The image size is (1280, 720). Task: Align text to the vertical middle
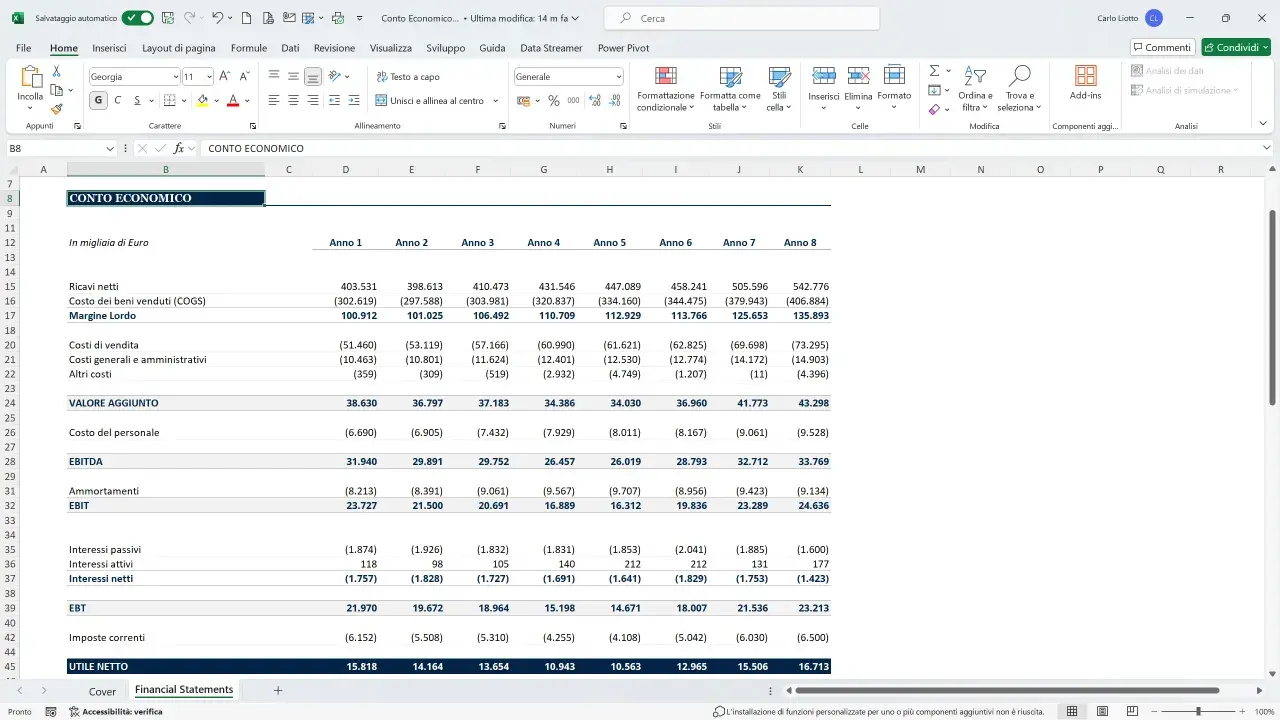(x=293, y=76)
